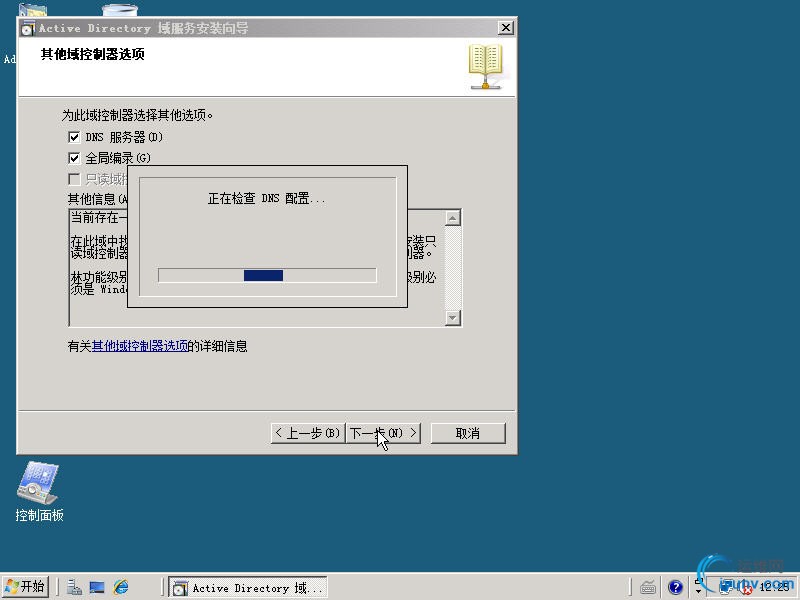Click the scroll-down arrow of info box

453,317
